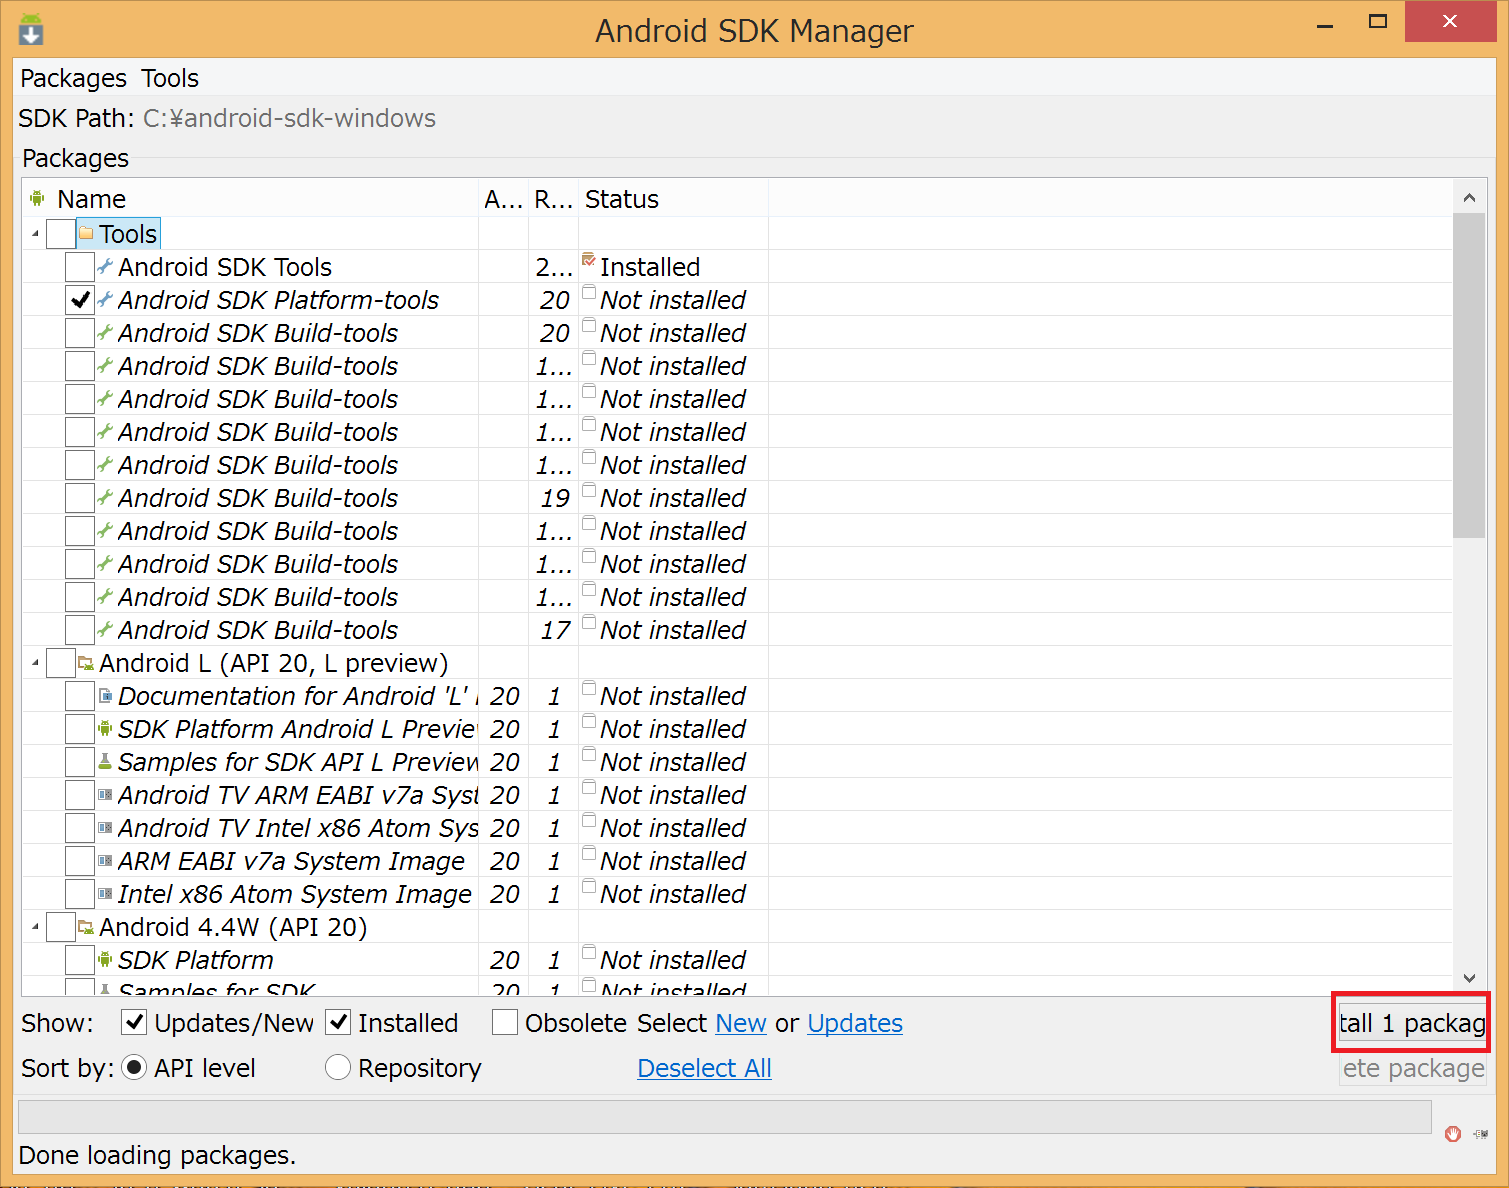The width and height of the screenshot is (1509, 1188).
Task: Uncheck the Android SDK Platform-tools checkbox
Action: [x=80, y=300]
